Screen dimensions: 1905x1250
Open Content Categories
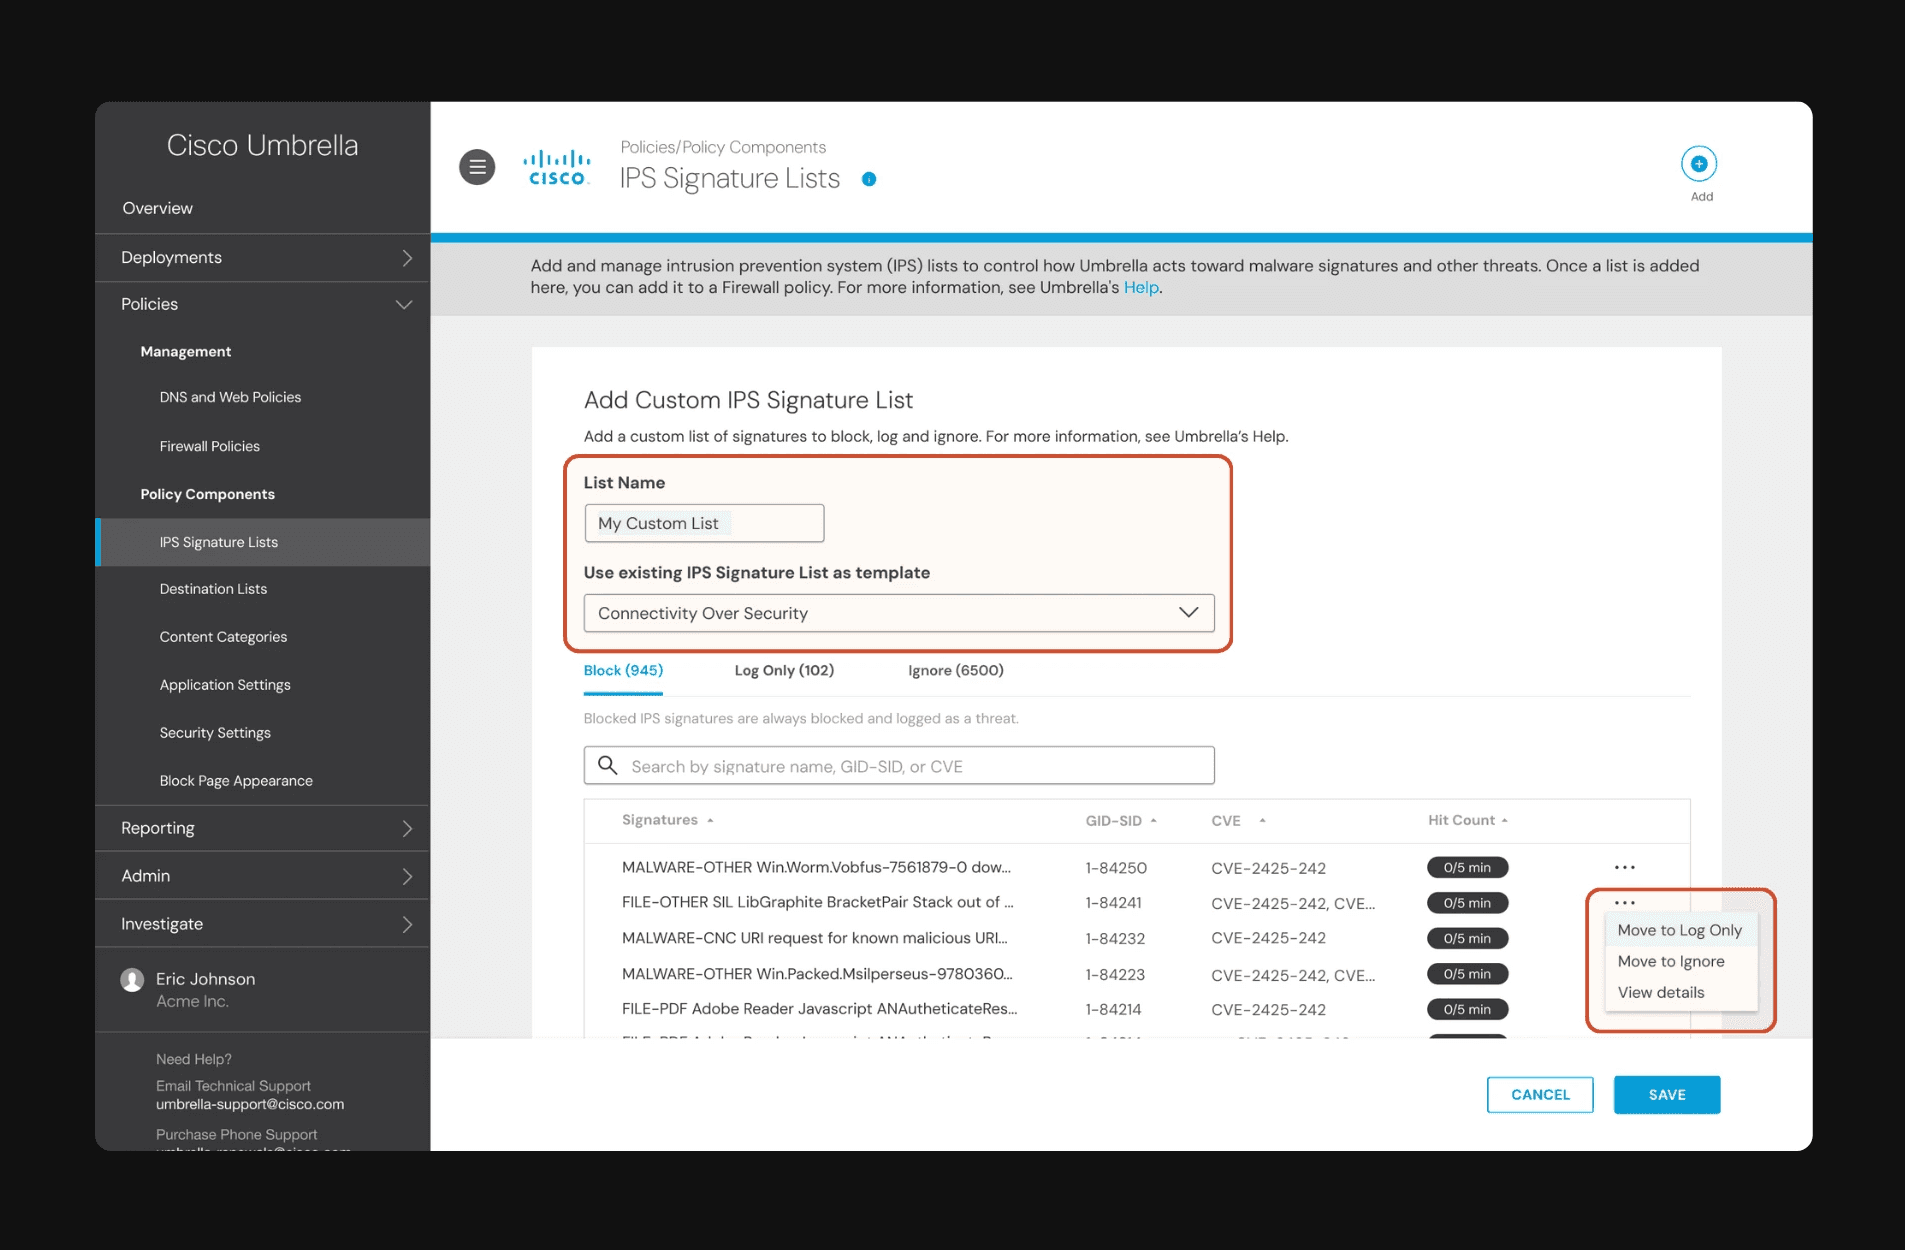[x=223, y=637]
